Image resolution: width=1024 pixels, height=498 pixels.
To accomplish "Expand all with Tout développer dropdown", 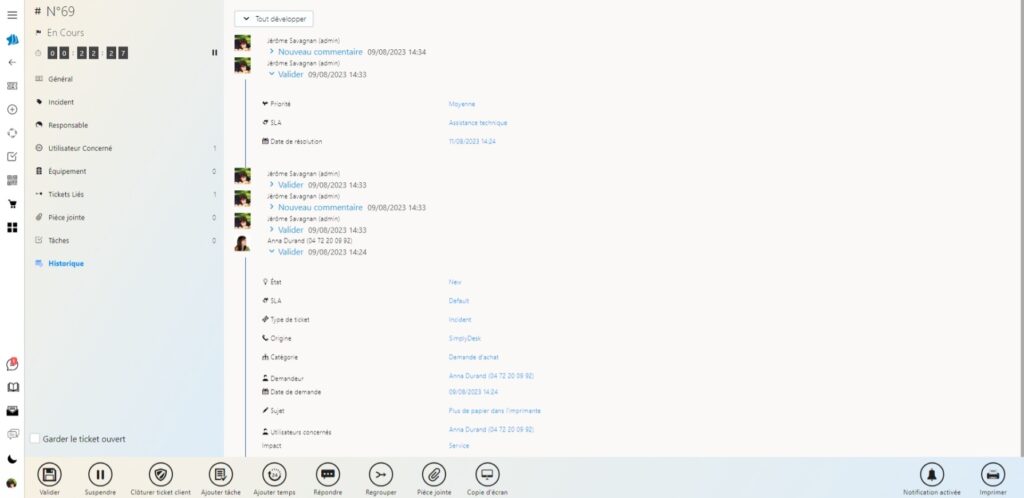I will click(x=273, y=18).
